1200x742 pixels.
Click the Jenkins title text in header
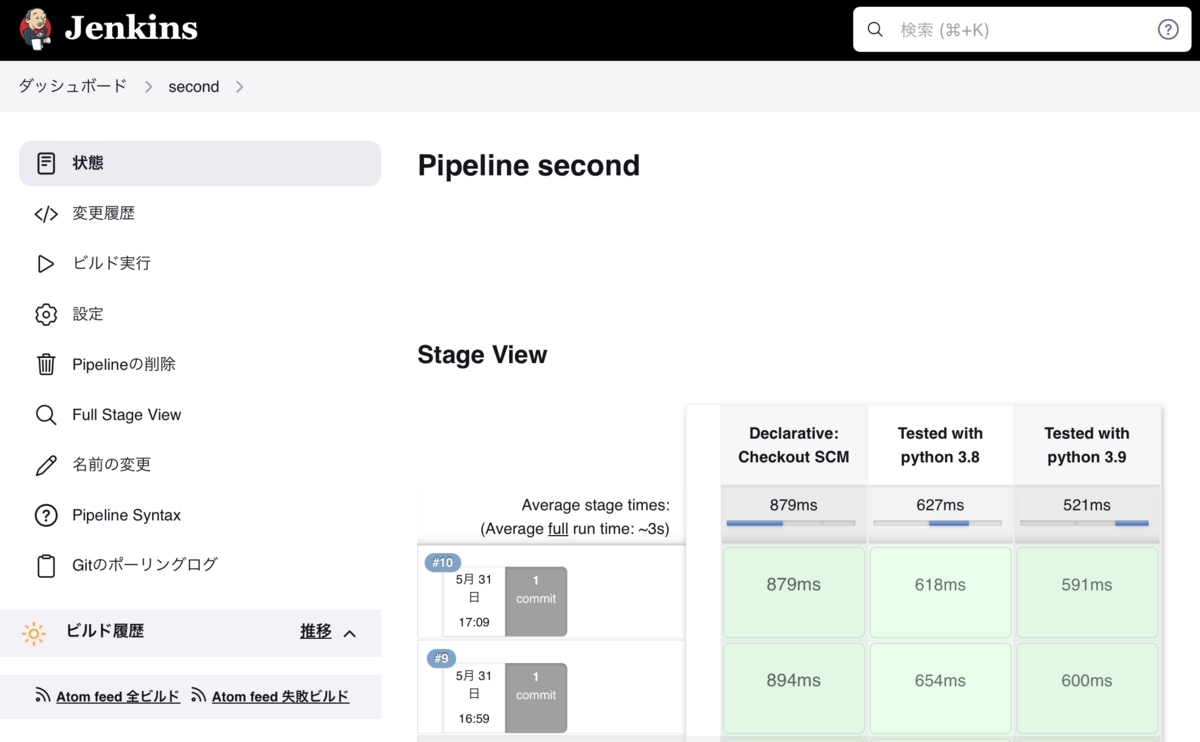click(131, 28)
